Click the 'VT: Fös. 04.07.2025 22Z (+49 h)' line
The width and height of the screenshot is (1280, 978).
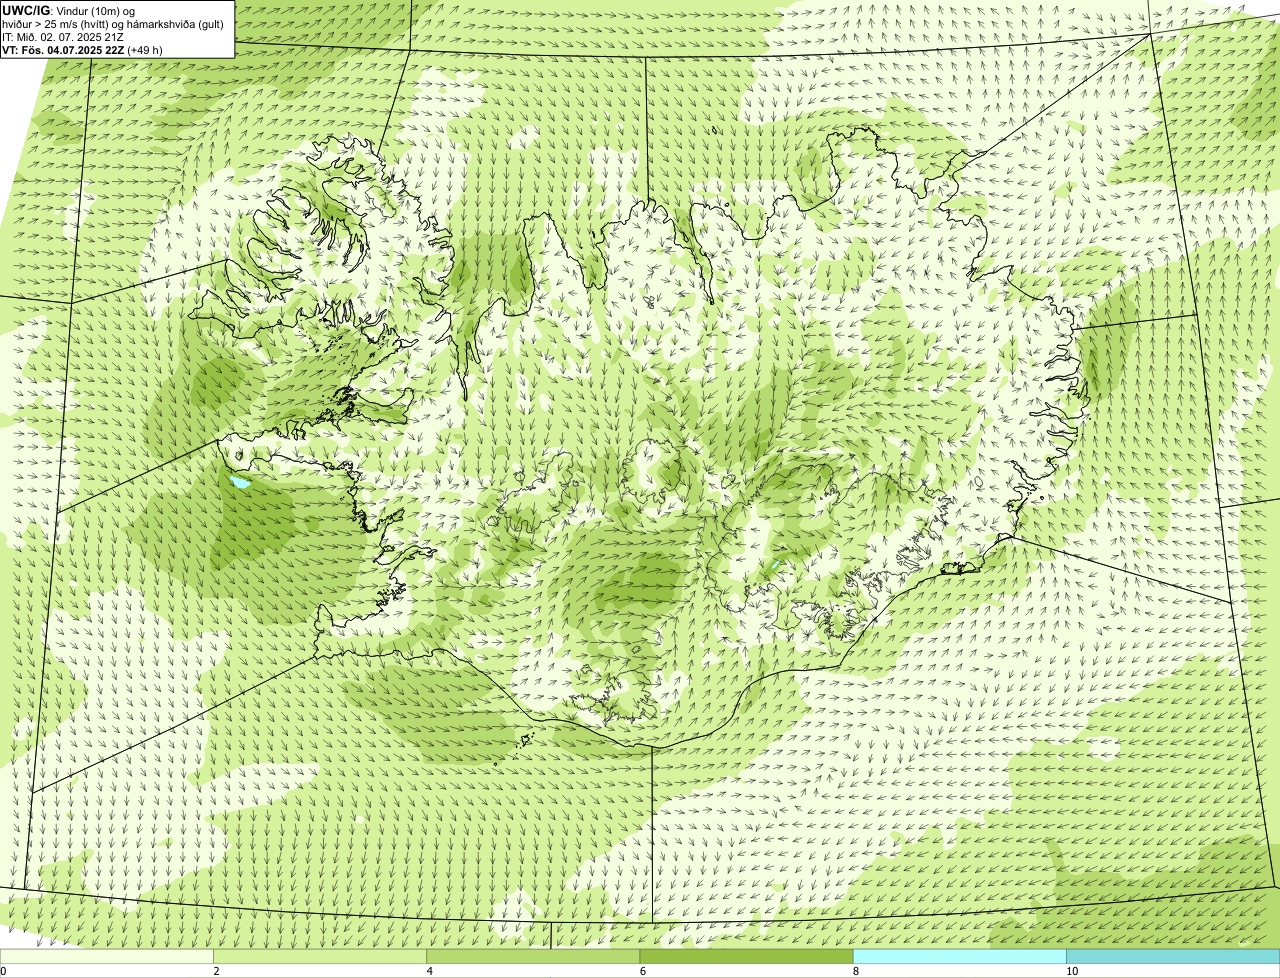(83, 50)
